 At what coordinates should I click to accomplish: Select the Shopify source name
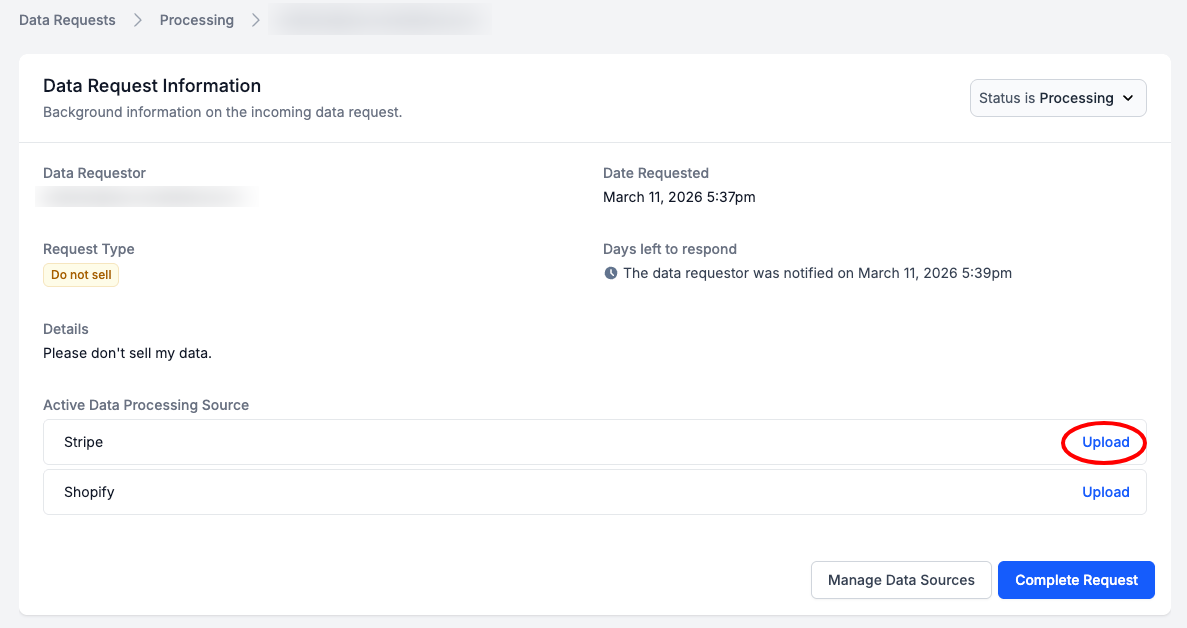pos(89,492)
